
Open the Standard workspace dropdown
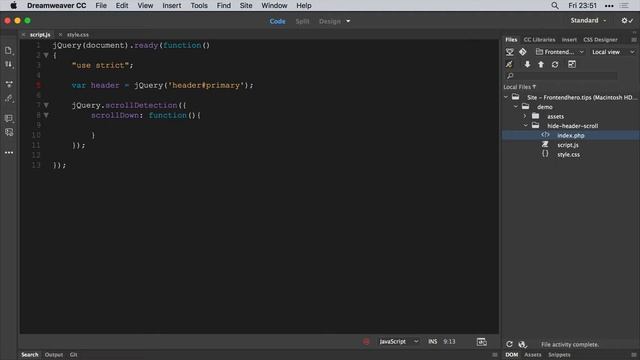tap(588, 20)
